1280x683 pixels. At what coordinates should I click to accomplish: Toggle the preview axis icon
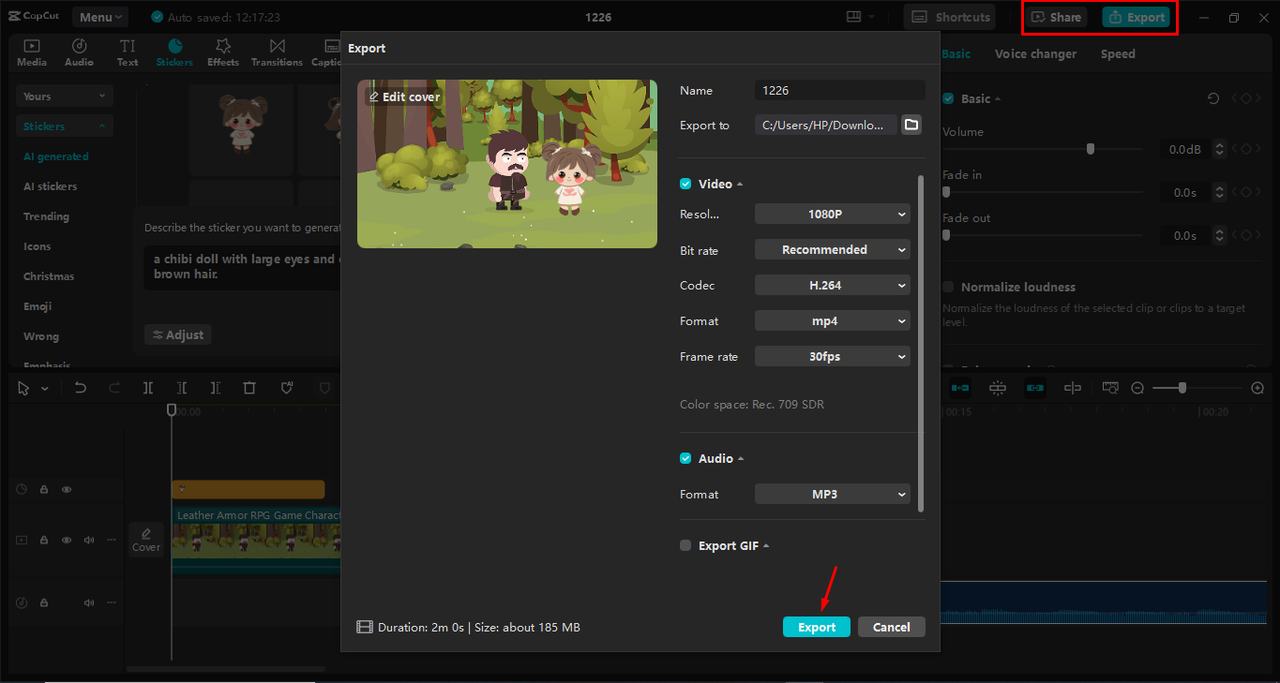[x=1072, y=388]
